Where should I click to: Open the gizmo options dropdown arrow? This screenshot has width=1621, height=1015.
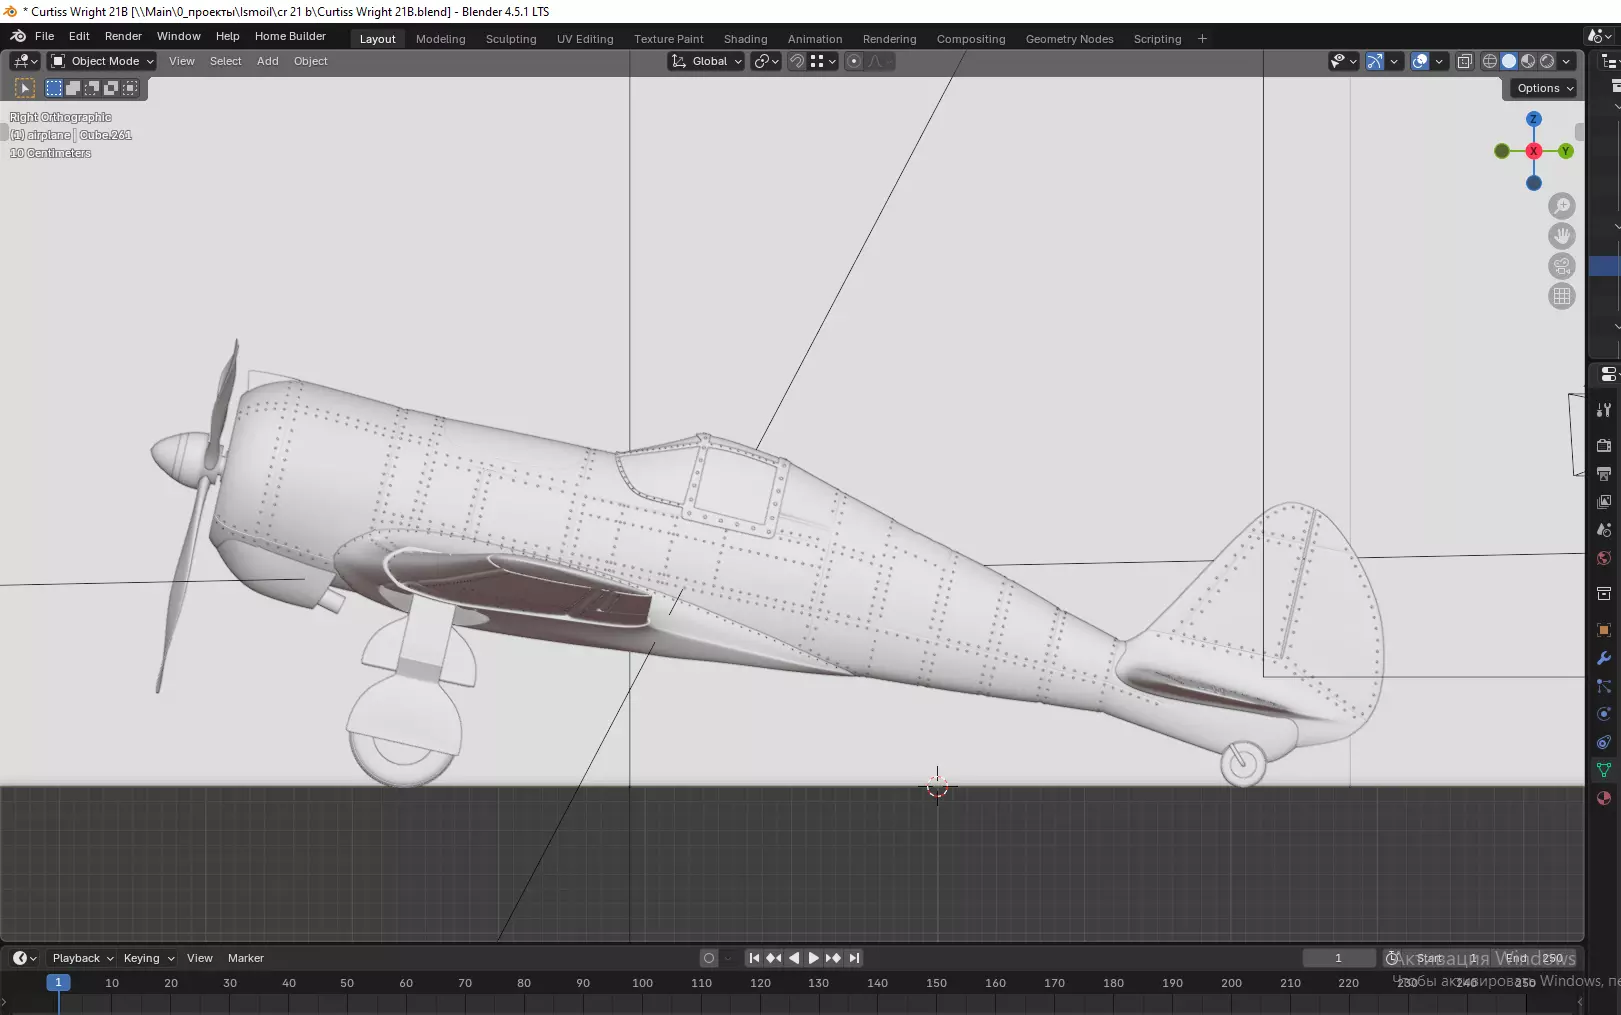[1394, 61]
